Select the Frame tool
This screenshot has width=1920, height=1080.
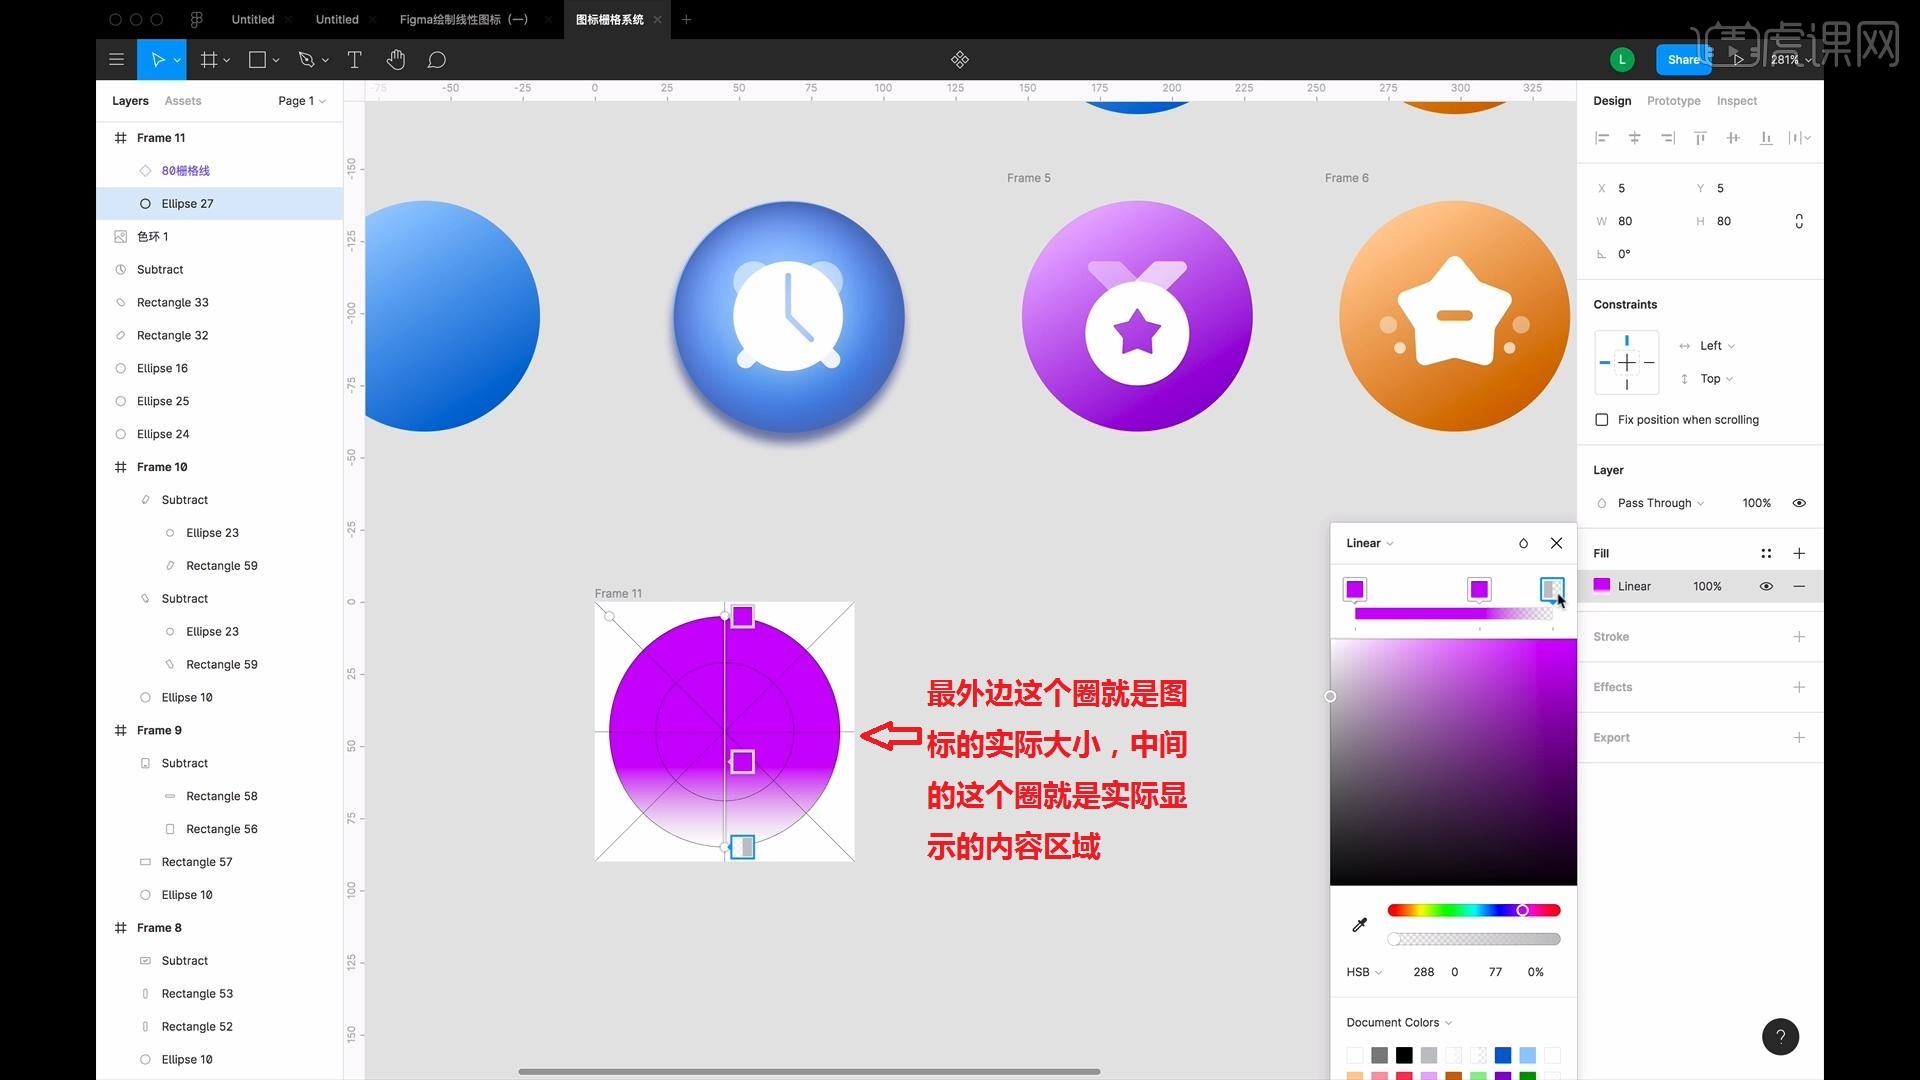pos(207,59)
